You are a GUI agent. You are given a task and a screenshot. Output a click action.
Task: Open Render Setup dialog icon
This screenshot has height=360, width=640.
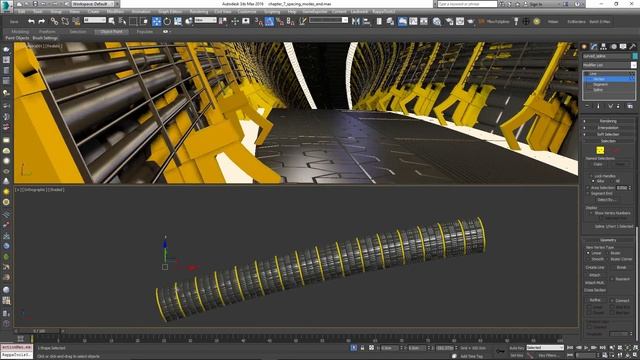tap(449, 21)
